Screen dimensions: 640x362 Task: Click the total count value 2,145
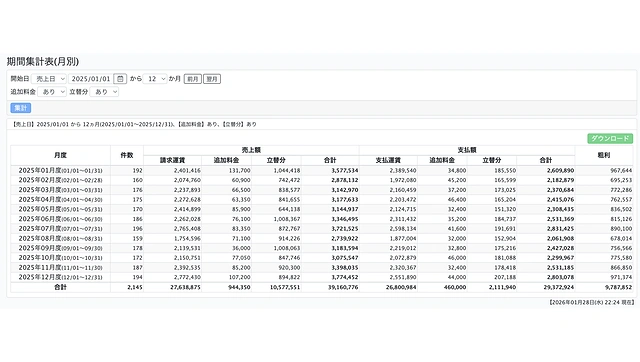[135, 287]
